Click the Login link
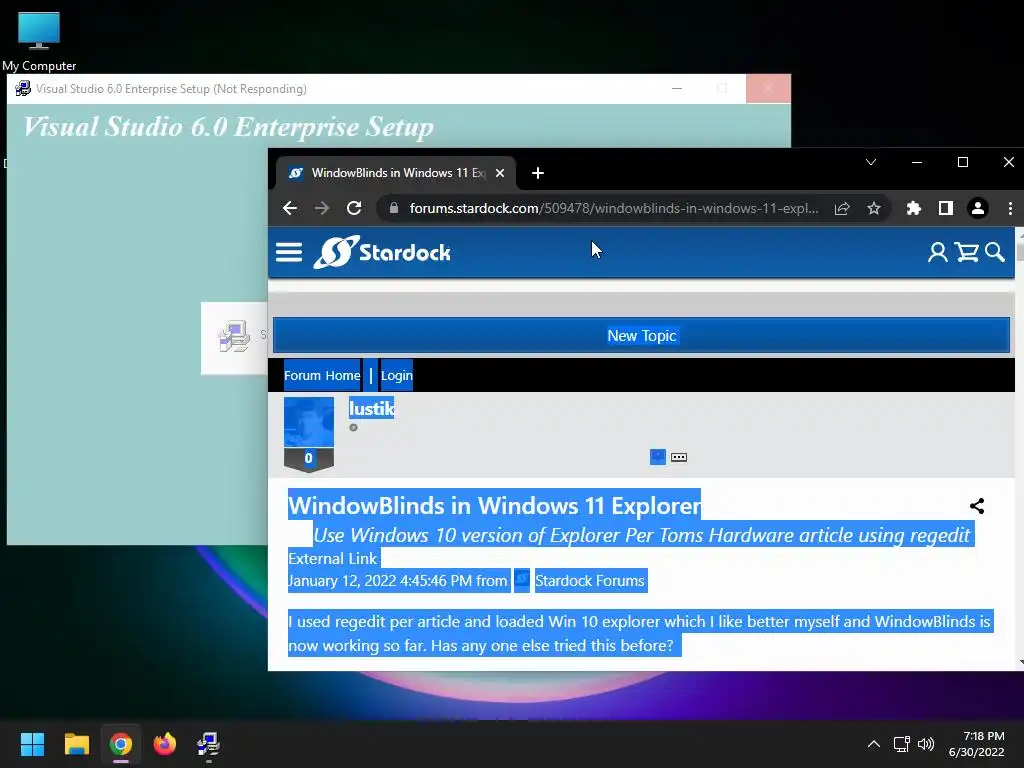 click(x=396, y=376)
